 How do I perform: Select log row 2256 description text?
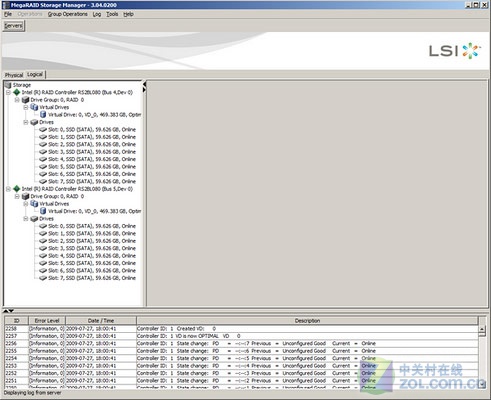256,343
